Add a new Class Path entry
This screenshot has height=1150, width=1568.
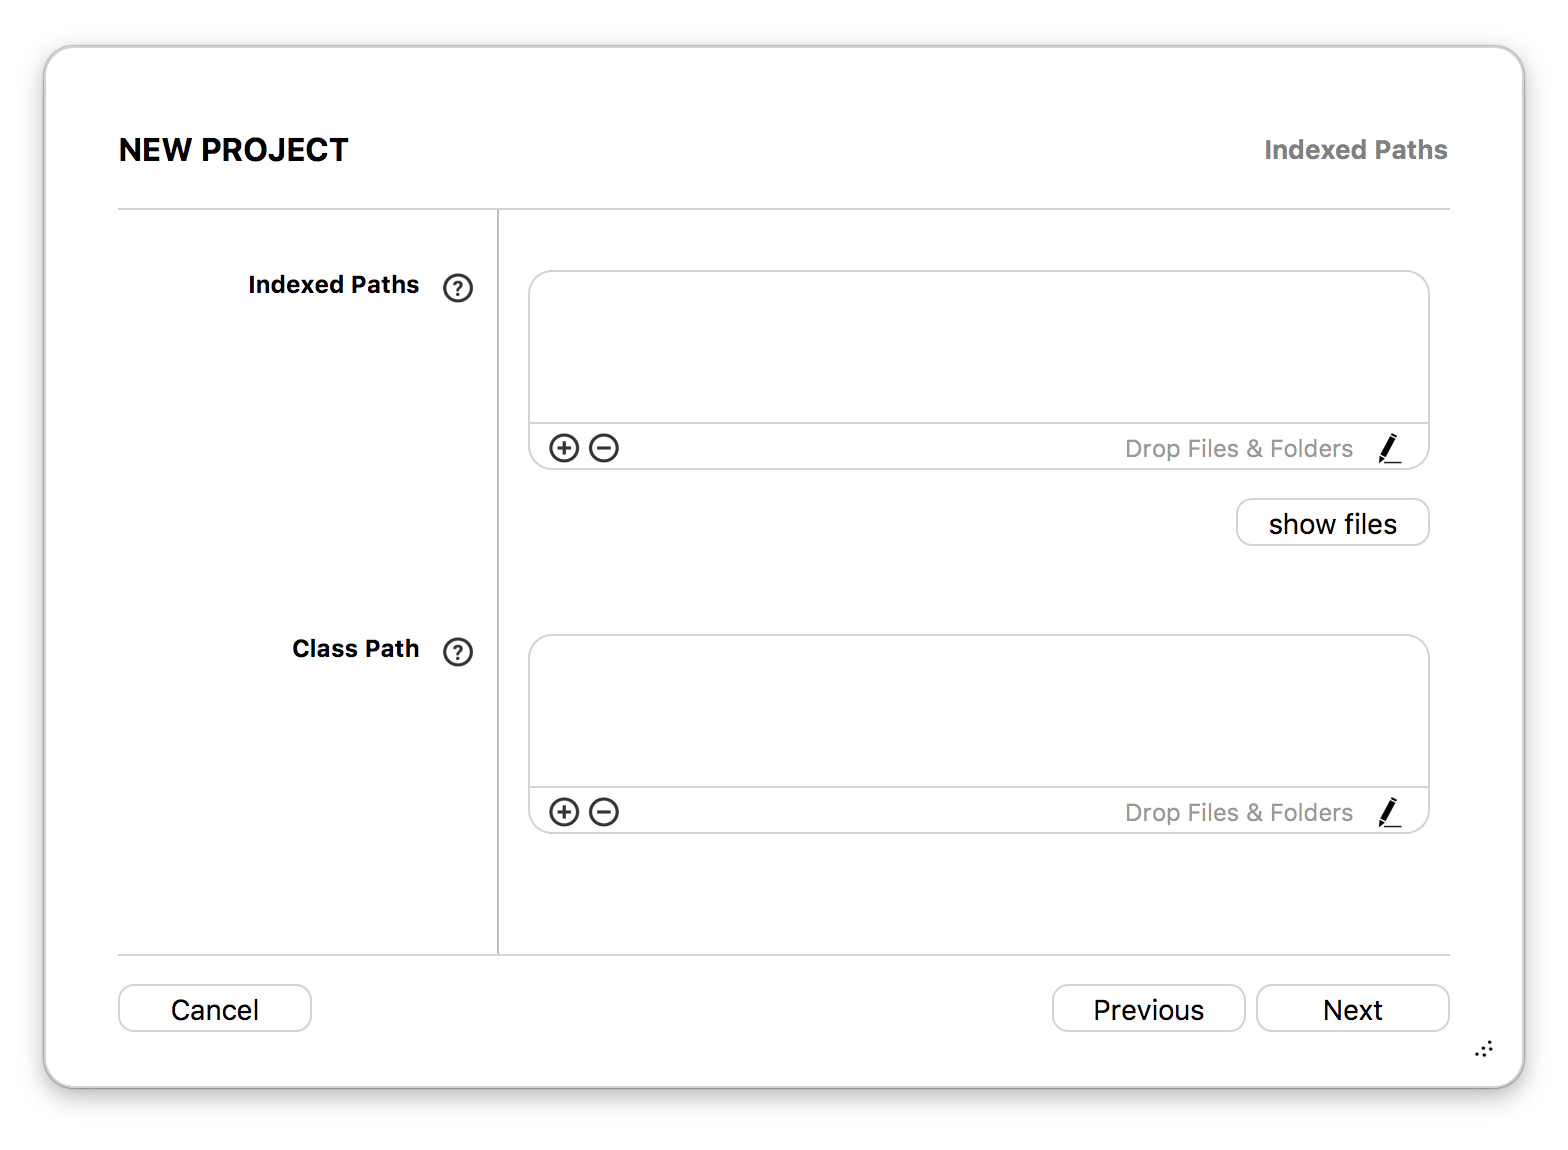pyautogui.click(x=564, y=812)
